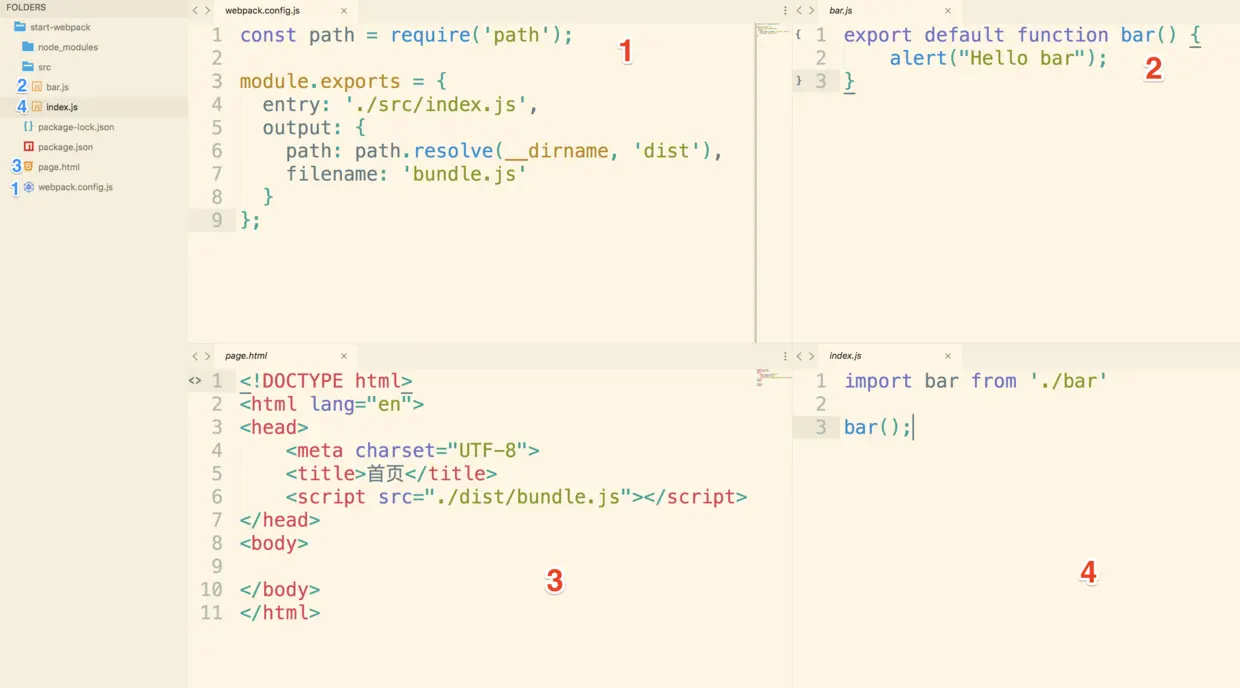Click the red npm icon of package.json

point(29,147)
